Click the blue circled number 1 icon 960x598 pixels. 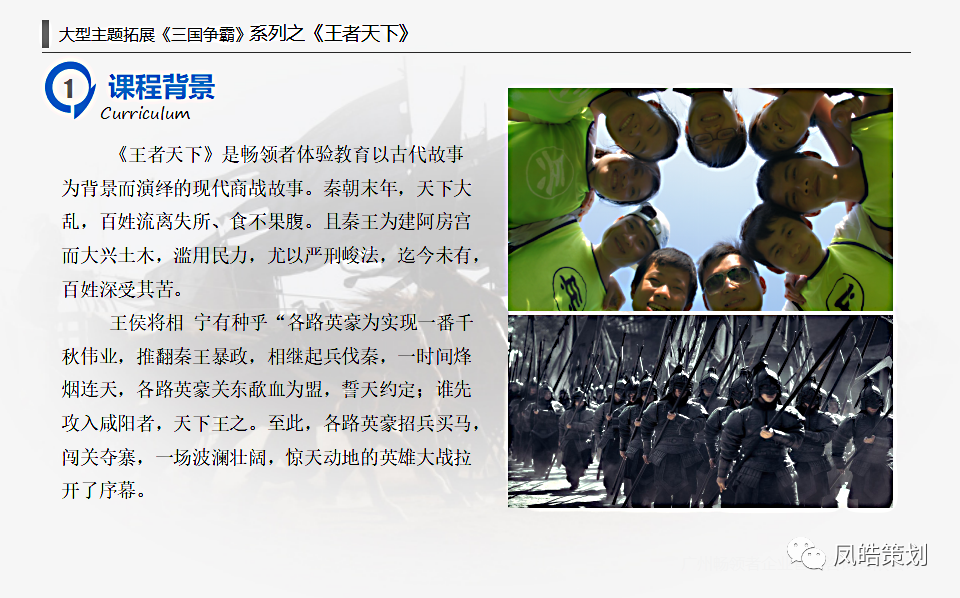coord(70,89)
